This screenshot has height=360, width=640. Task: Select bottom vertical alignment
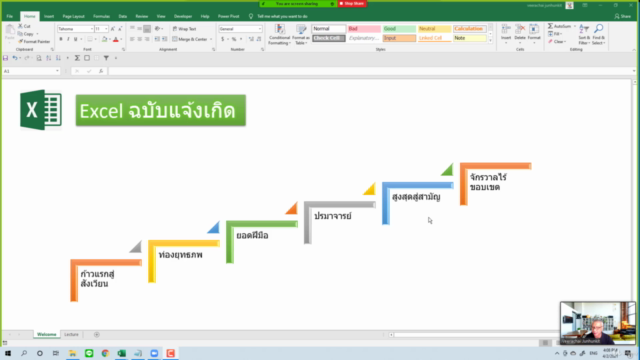[x=147, y=29]
